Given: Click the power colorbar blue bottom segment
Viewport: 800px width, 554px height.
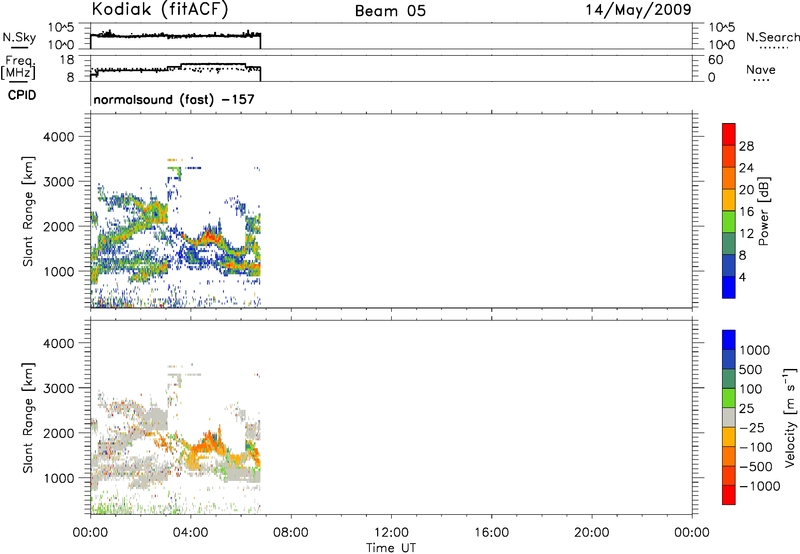Looking at the screenshot, I should (x=729, y=287).
